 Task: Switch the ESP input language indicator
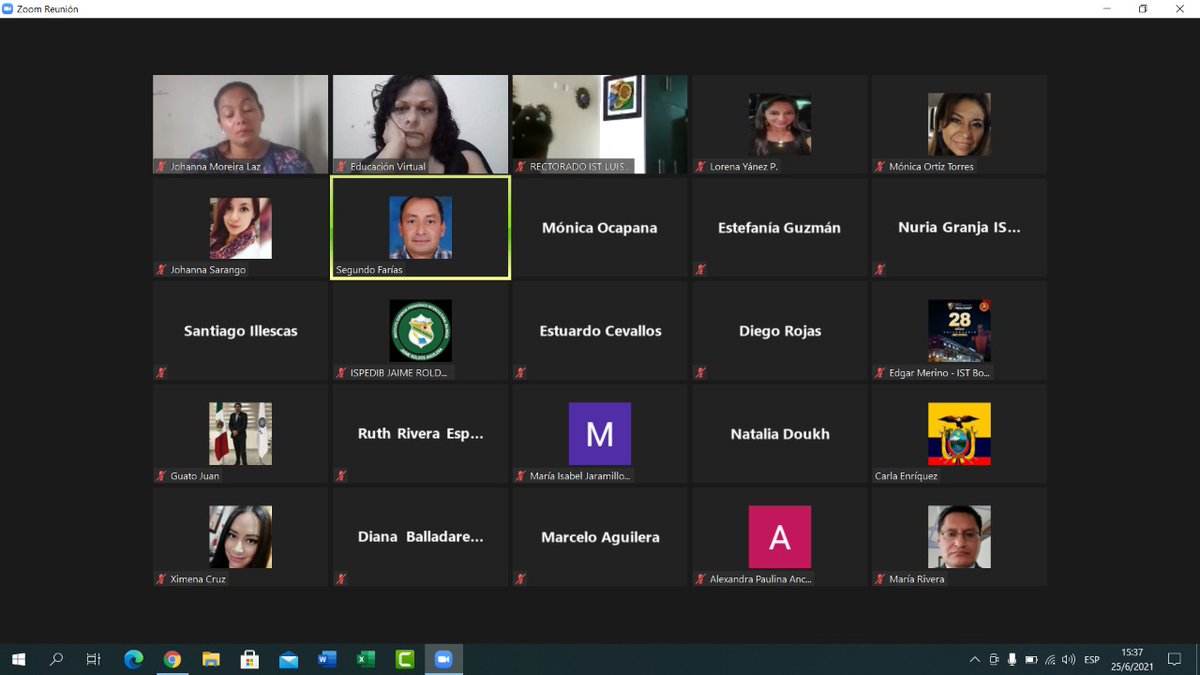point(1092,660)
